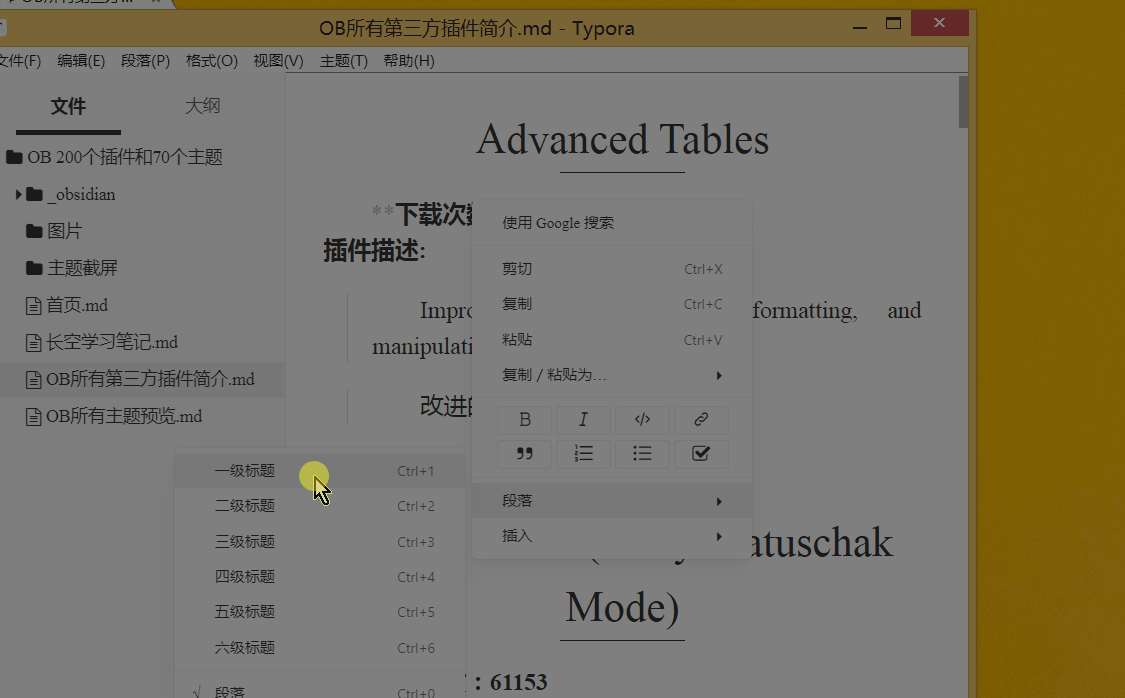Insert a blockquote via the quote icon
The width and height of the screenshot is (1125, 698).
pos(524,454)
